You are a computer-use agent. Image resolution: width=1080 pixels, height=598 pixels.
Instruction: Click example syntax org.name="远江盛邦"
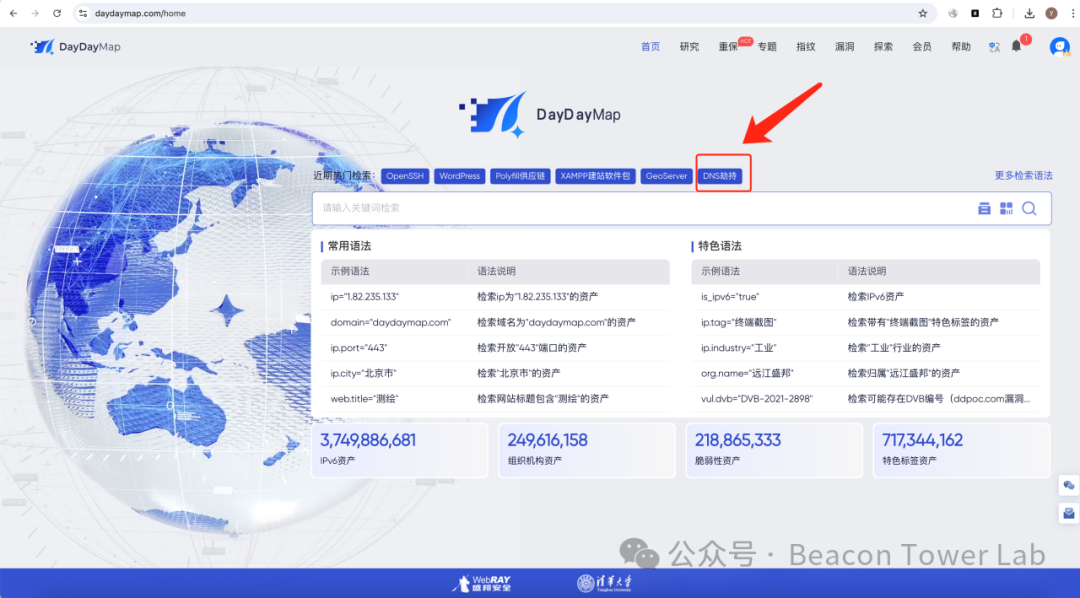tap(747, 373)
